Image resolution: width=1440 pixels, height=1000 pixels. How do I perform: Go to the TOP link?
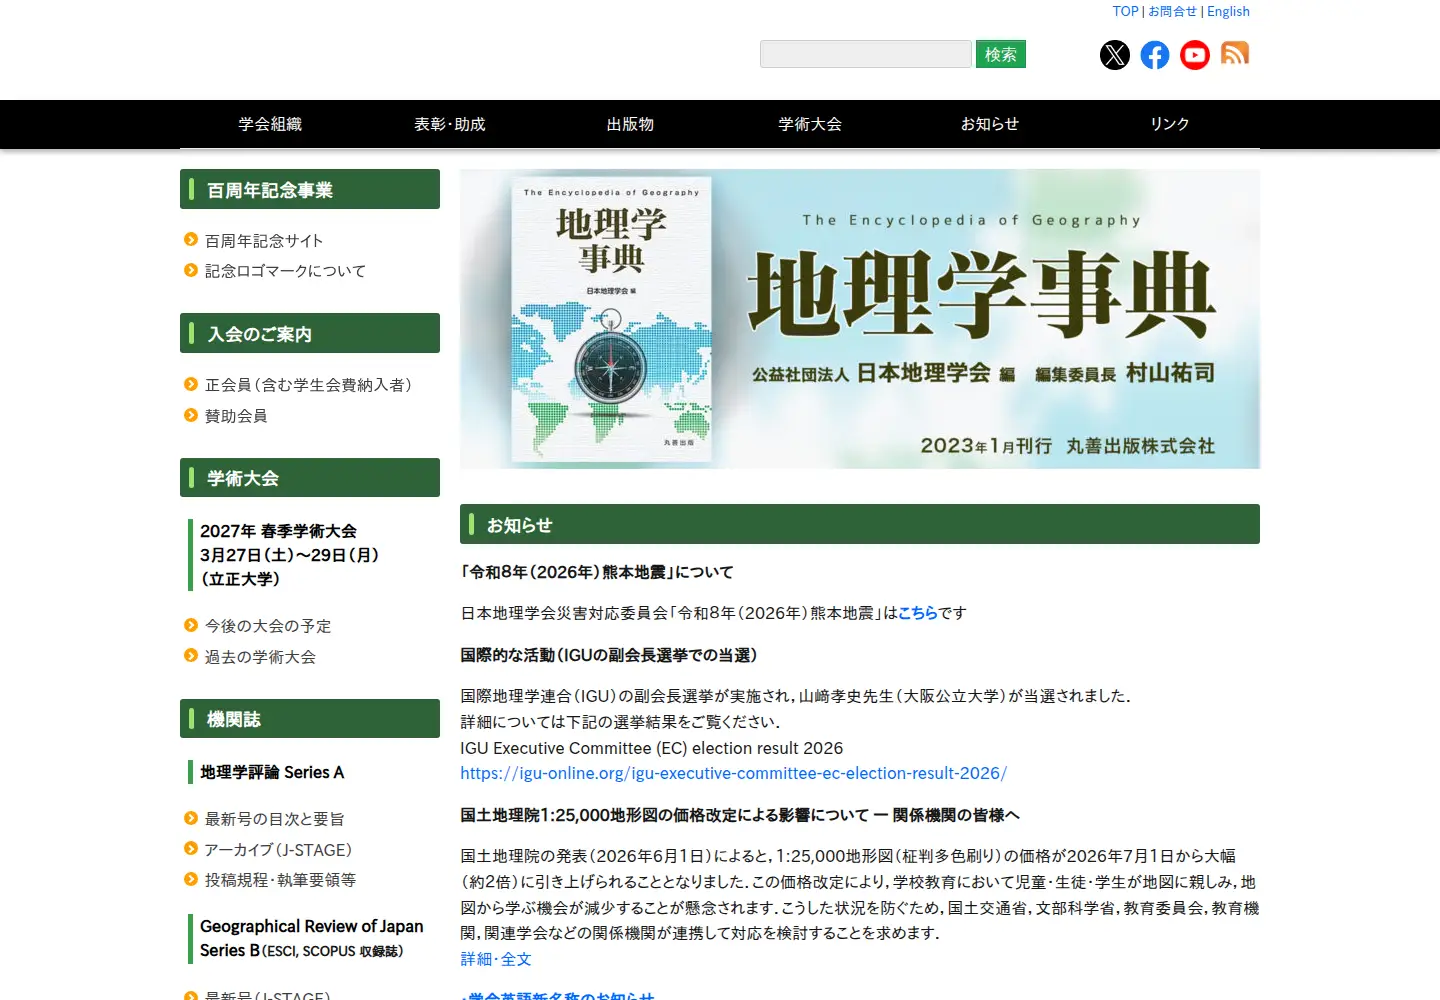(1126, 11)
